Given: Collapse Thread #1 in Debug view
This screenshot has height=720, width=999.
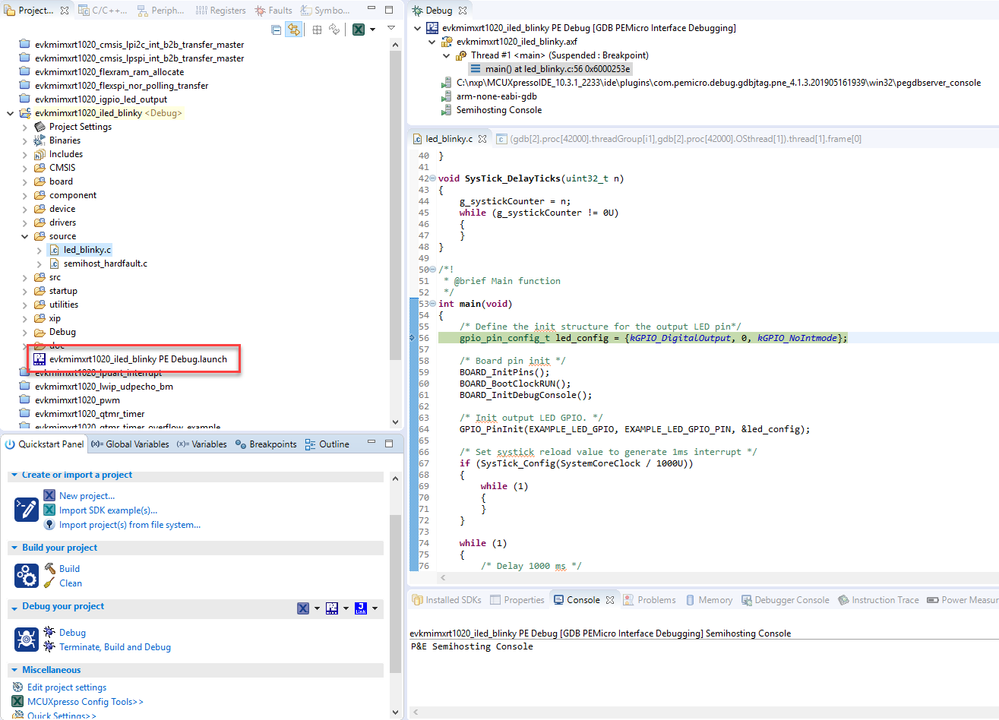Looking at the screenshot, I should pos(447,55).
